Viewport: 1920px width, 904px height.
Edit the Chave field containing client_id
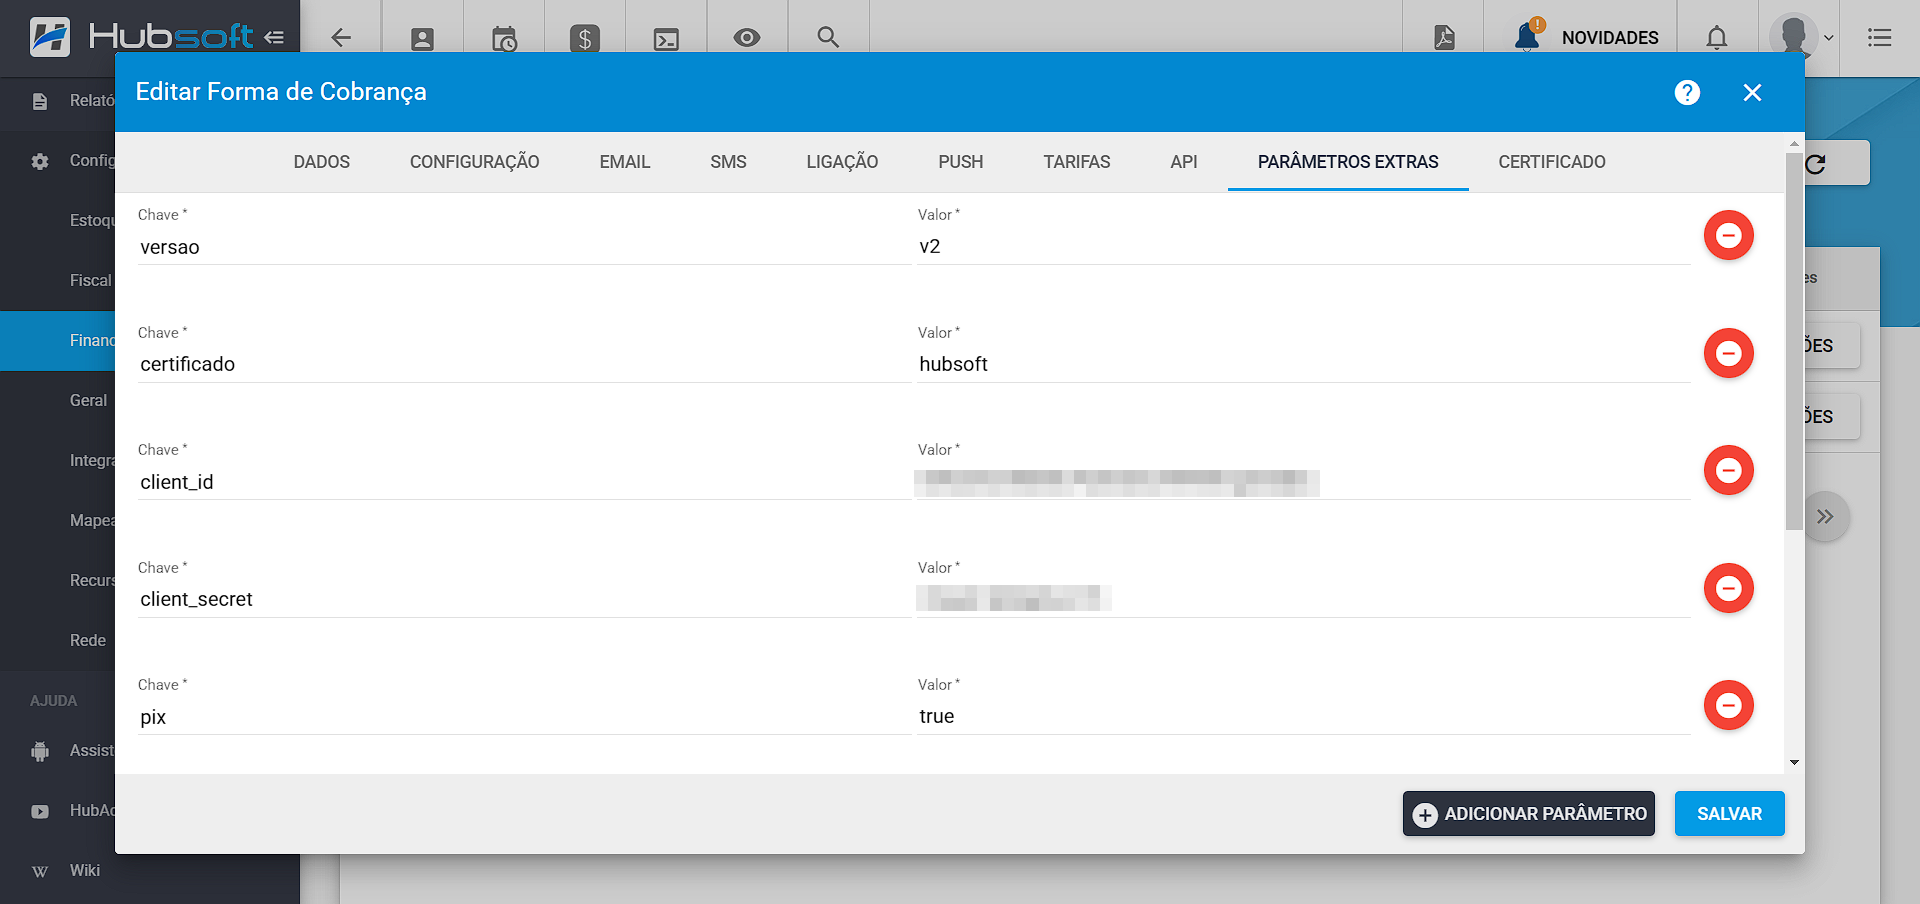click(524, 482)
